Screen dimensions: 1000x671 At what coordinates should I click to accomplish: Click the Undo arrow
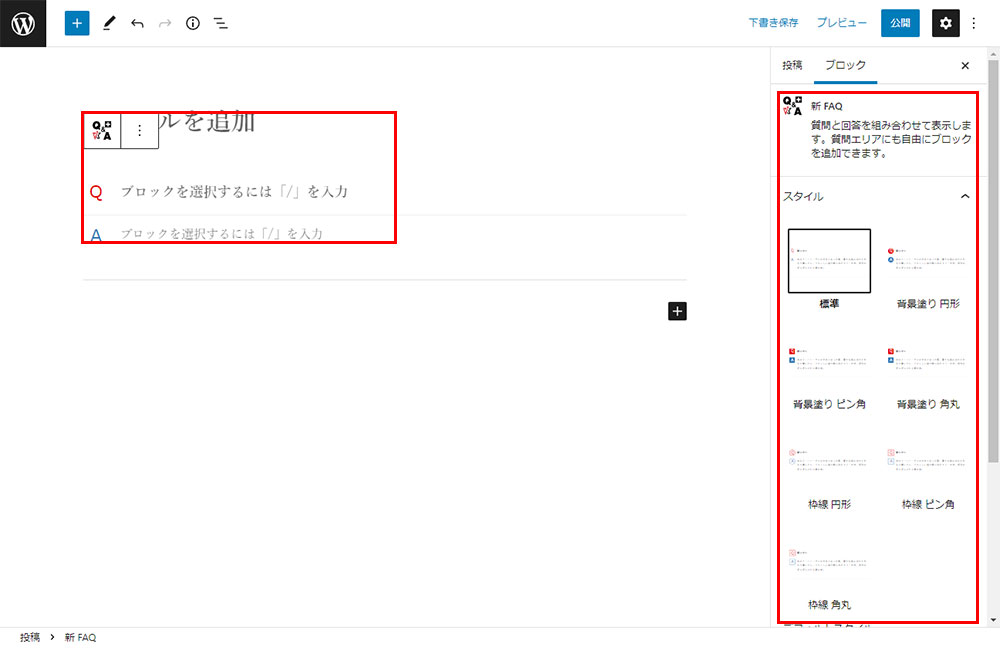[x=137, y=23]
